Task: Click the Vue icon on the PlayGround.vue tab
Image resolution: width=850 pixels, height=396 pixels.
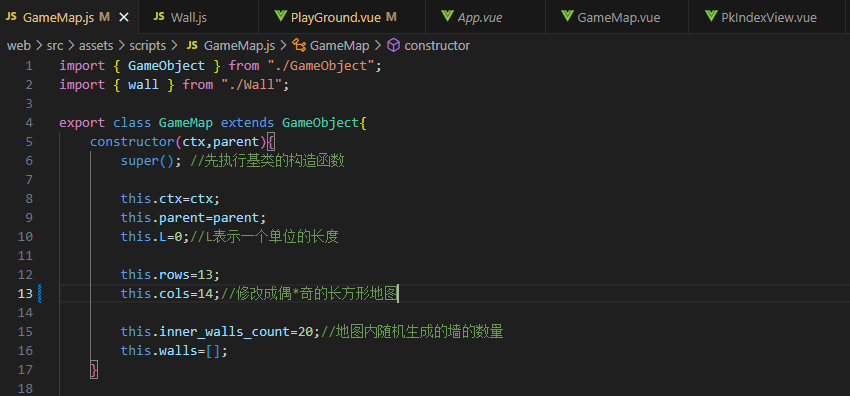Action: tap(280, 16)
